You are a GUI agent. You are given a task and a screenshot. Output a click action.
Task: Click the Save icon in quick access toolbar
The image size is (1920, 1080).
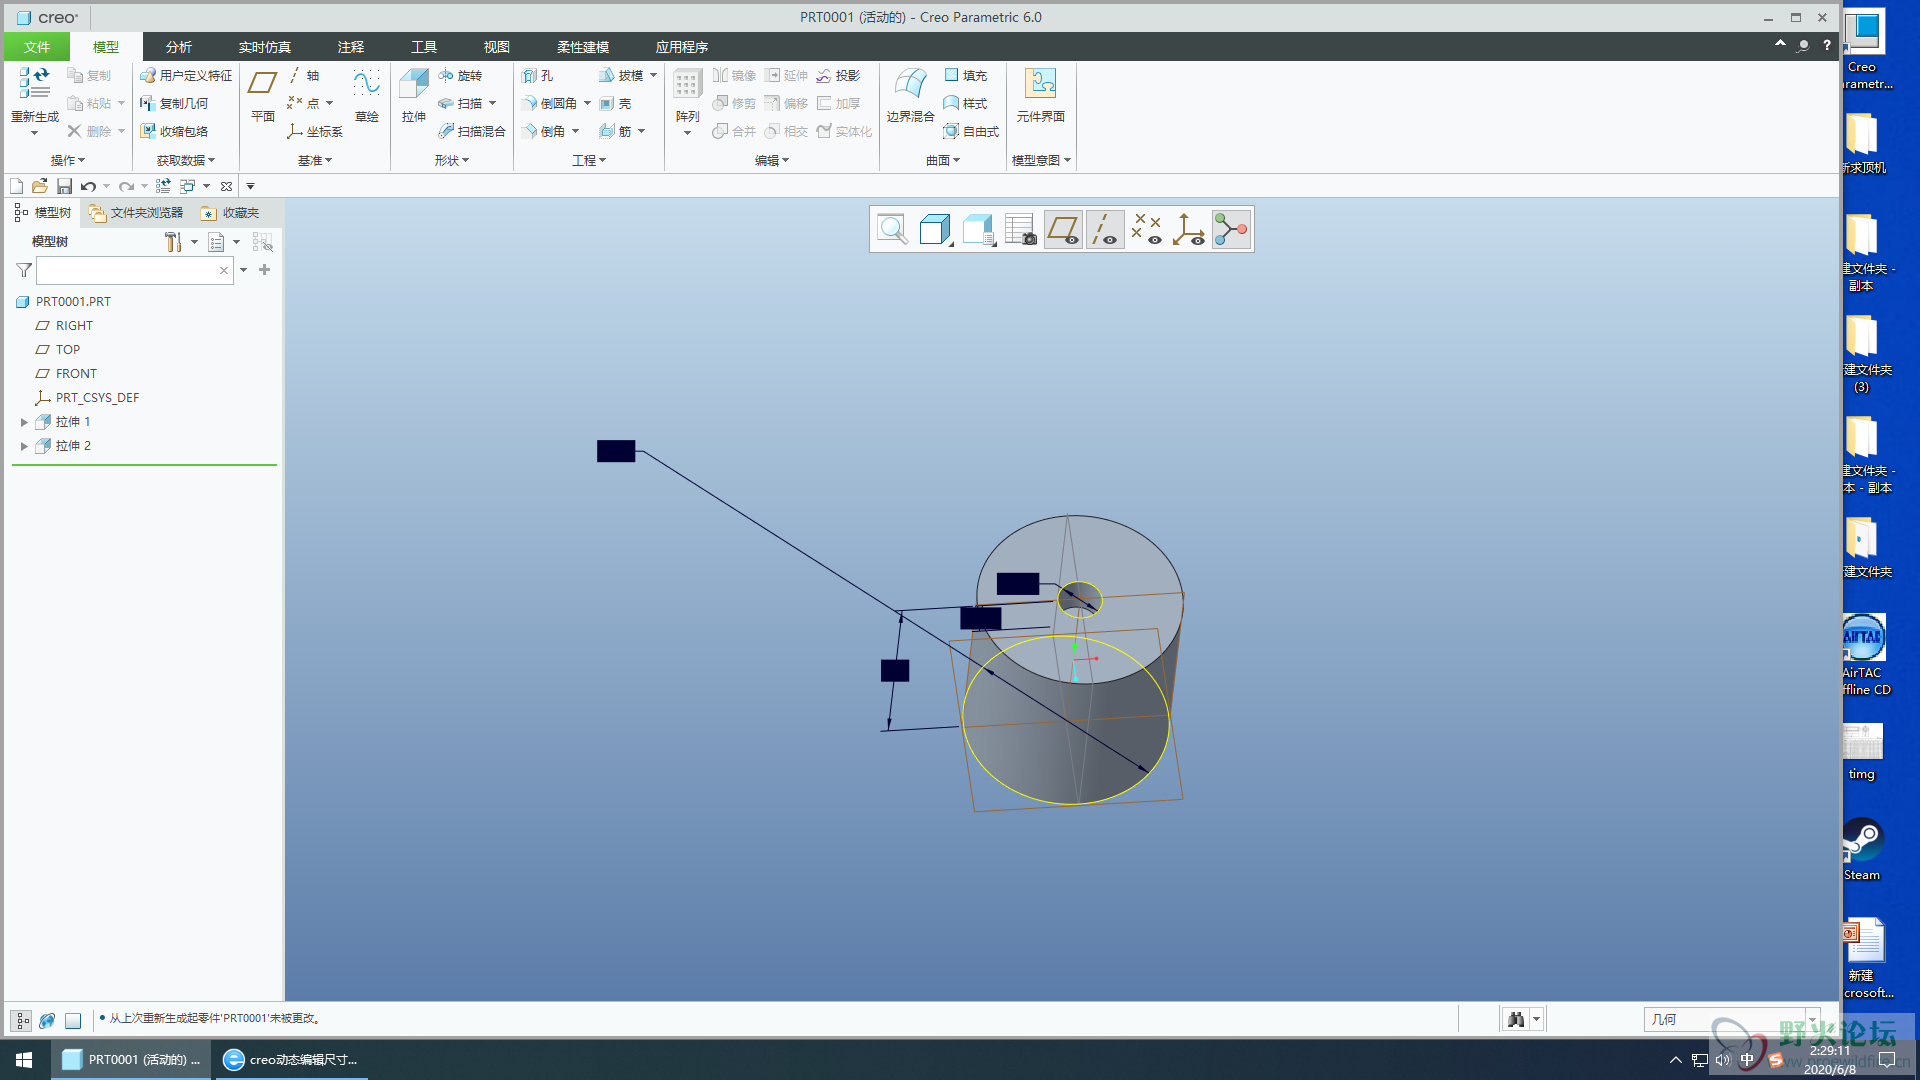(x=64, y=186)
